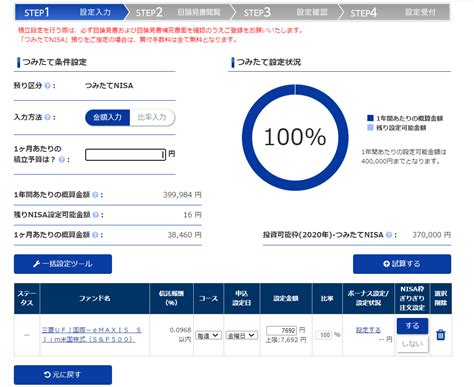This screenshot has height=387, width=474.
Task: Click the 16 円 remaining NISA amount
Action: click(x=192, y=215)
